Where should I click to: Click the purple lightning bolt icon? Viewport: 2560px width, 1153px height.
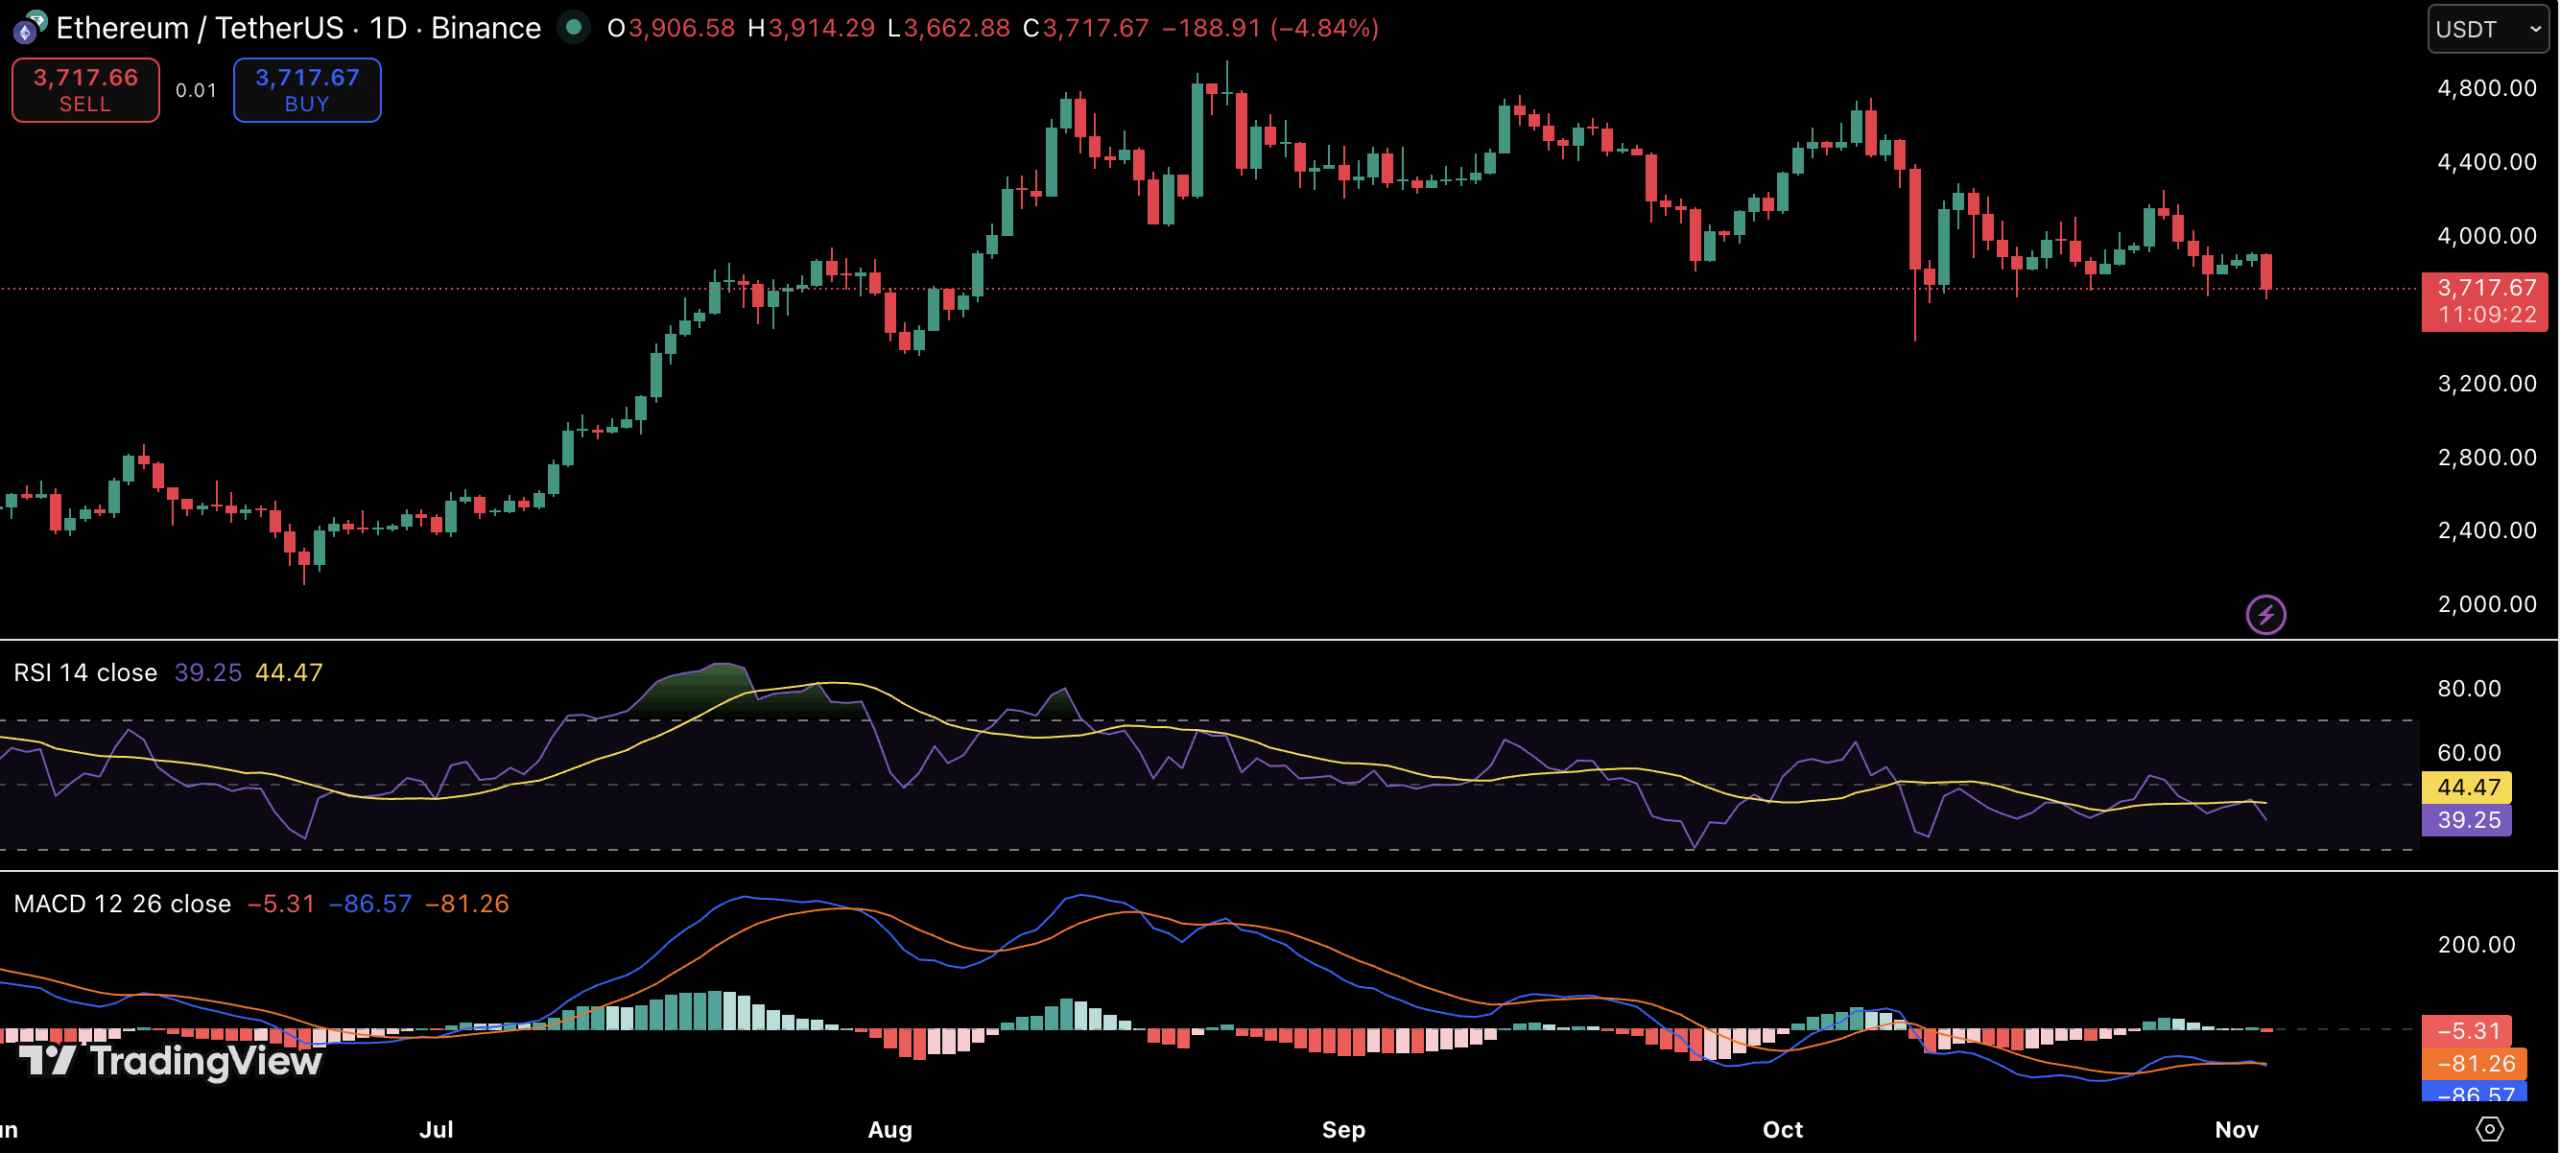(x=2265, y=614)
